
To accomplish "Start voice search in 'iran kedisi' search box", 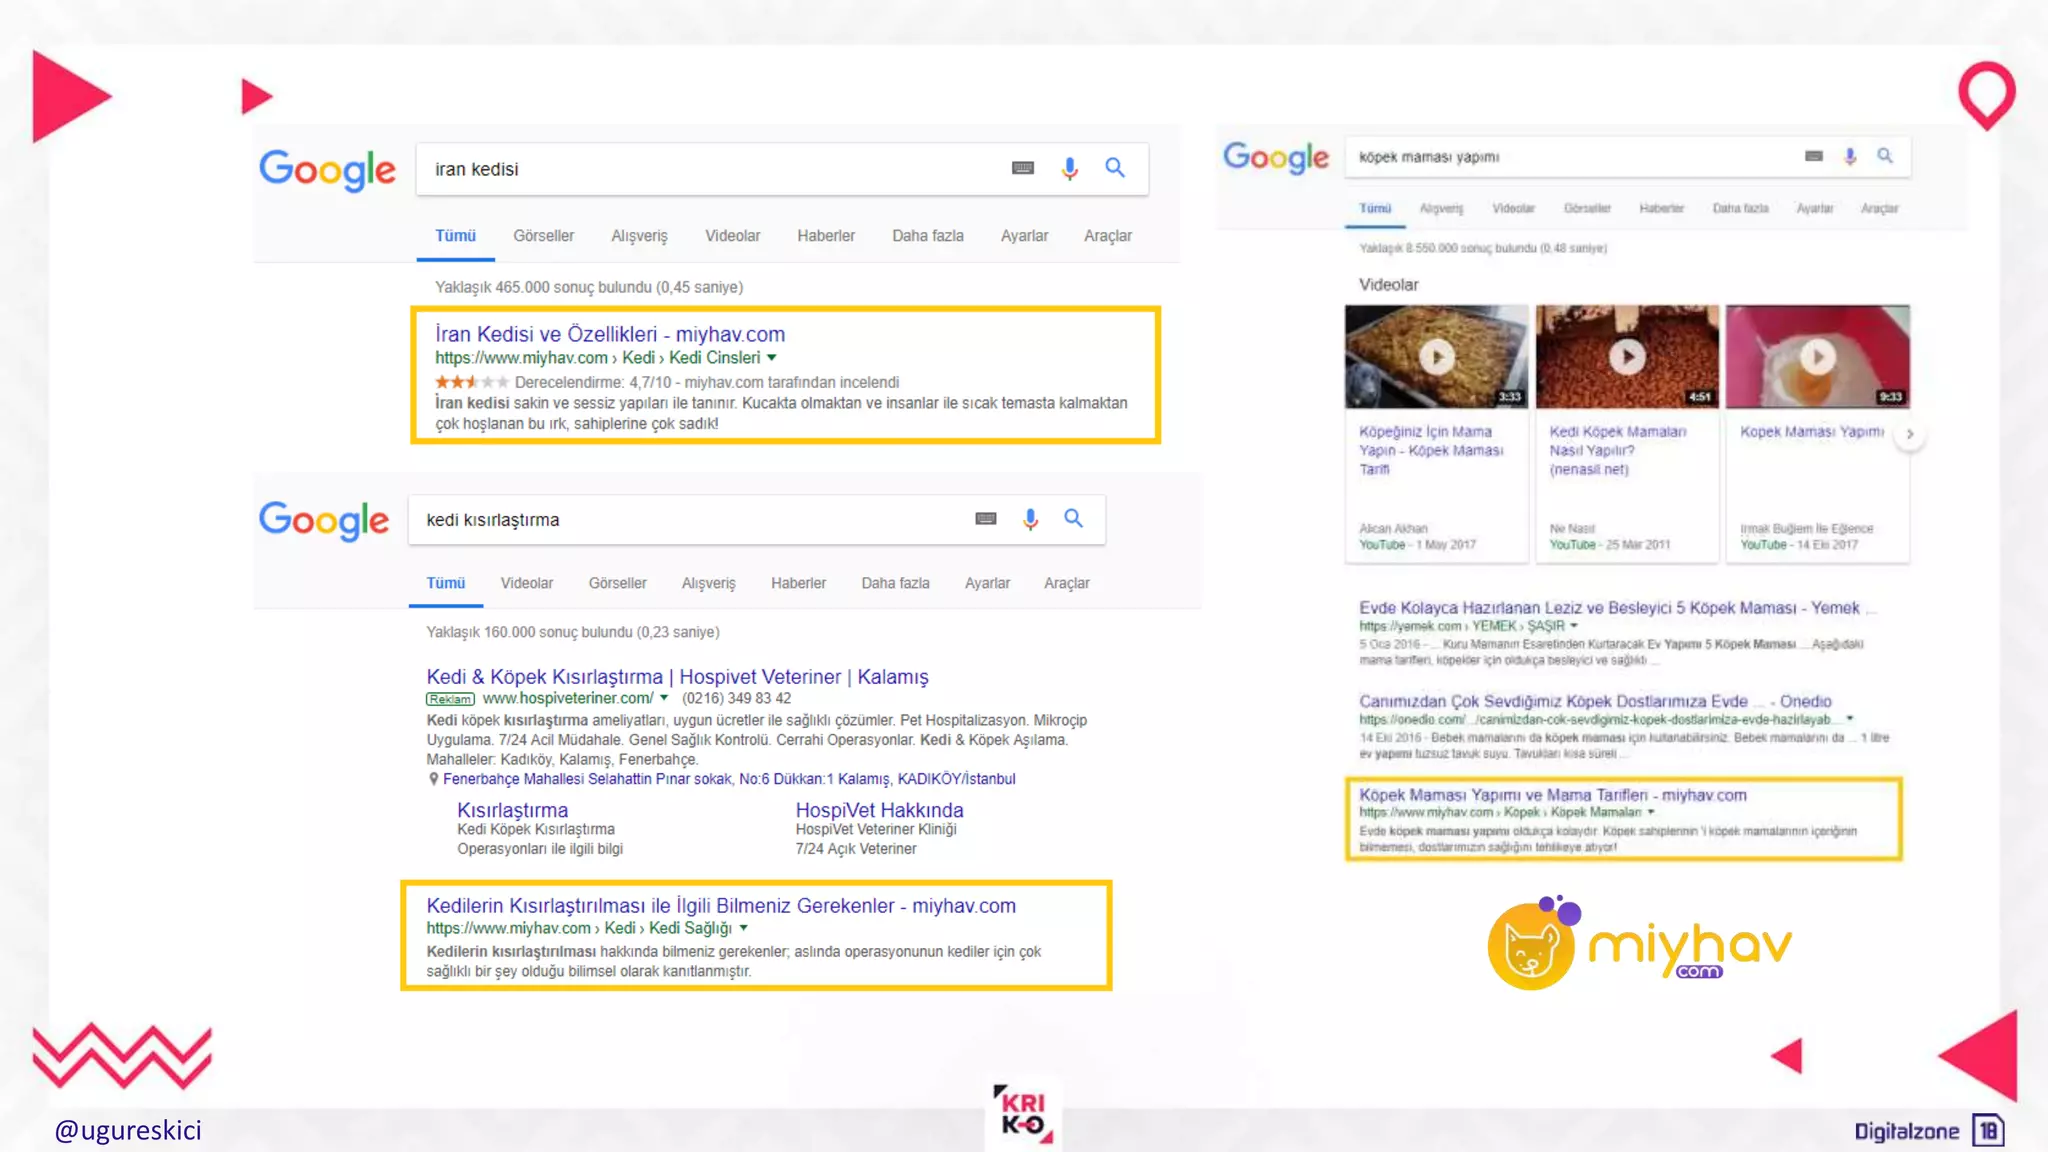I will click(x=1070, y=168).
